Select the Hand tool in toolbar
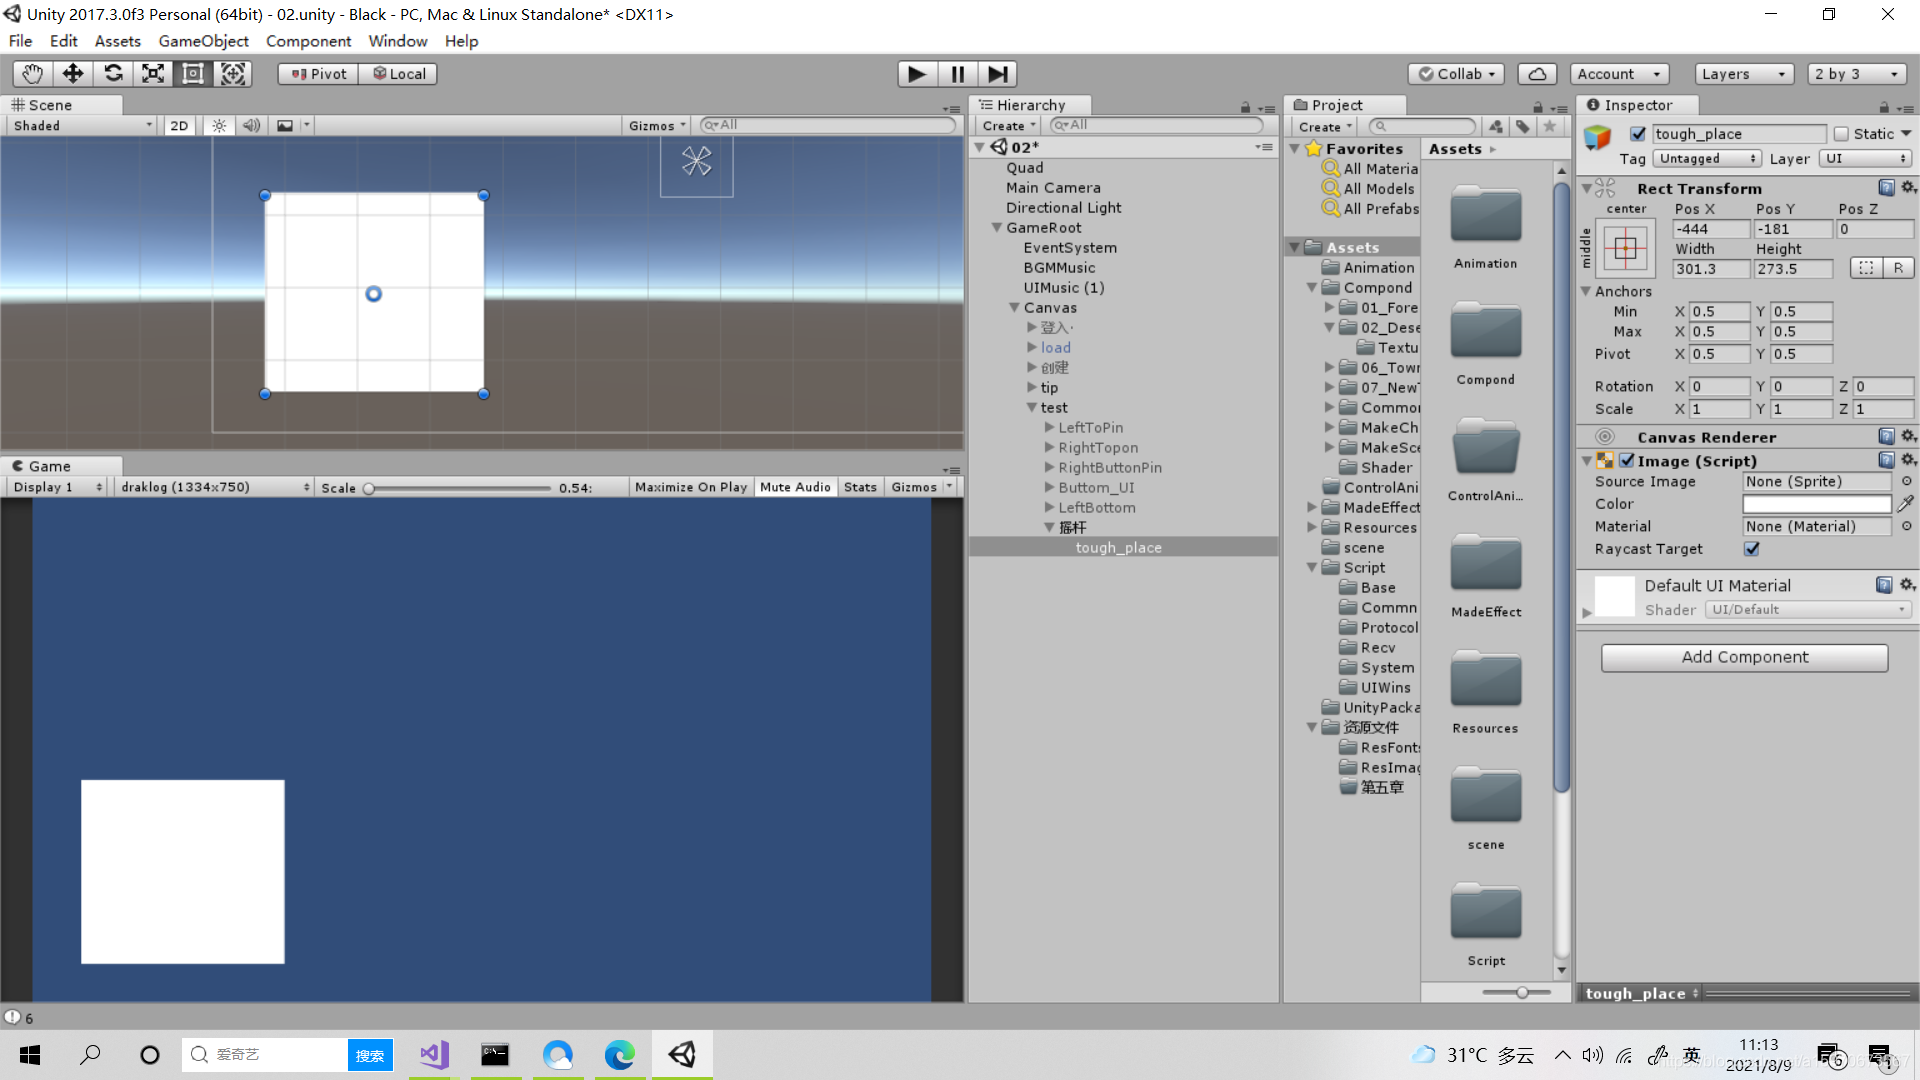Screen dimensions: 1920x1080 click(x=32, y=74)
